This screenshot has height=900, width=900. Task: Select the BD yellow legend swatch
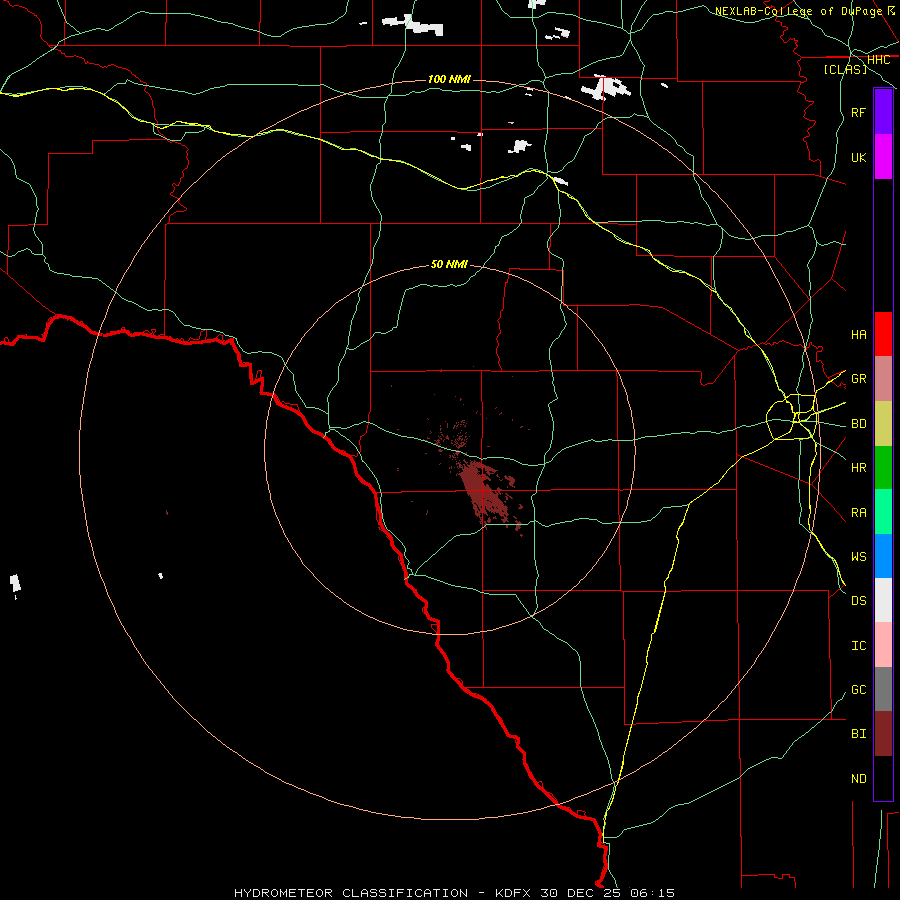point(883,424)
